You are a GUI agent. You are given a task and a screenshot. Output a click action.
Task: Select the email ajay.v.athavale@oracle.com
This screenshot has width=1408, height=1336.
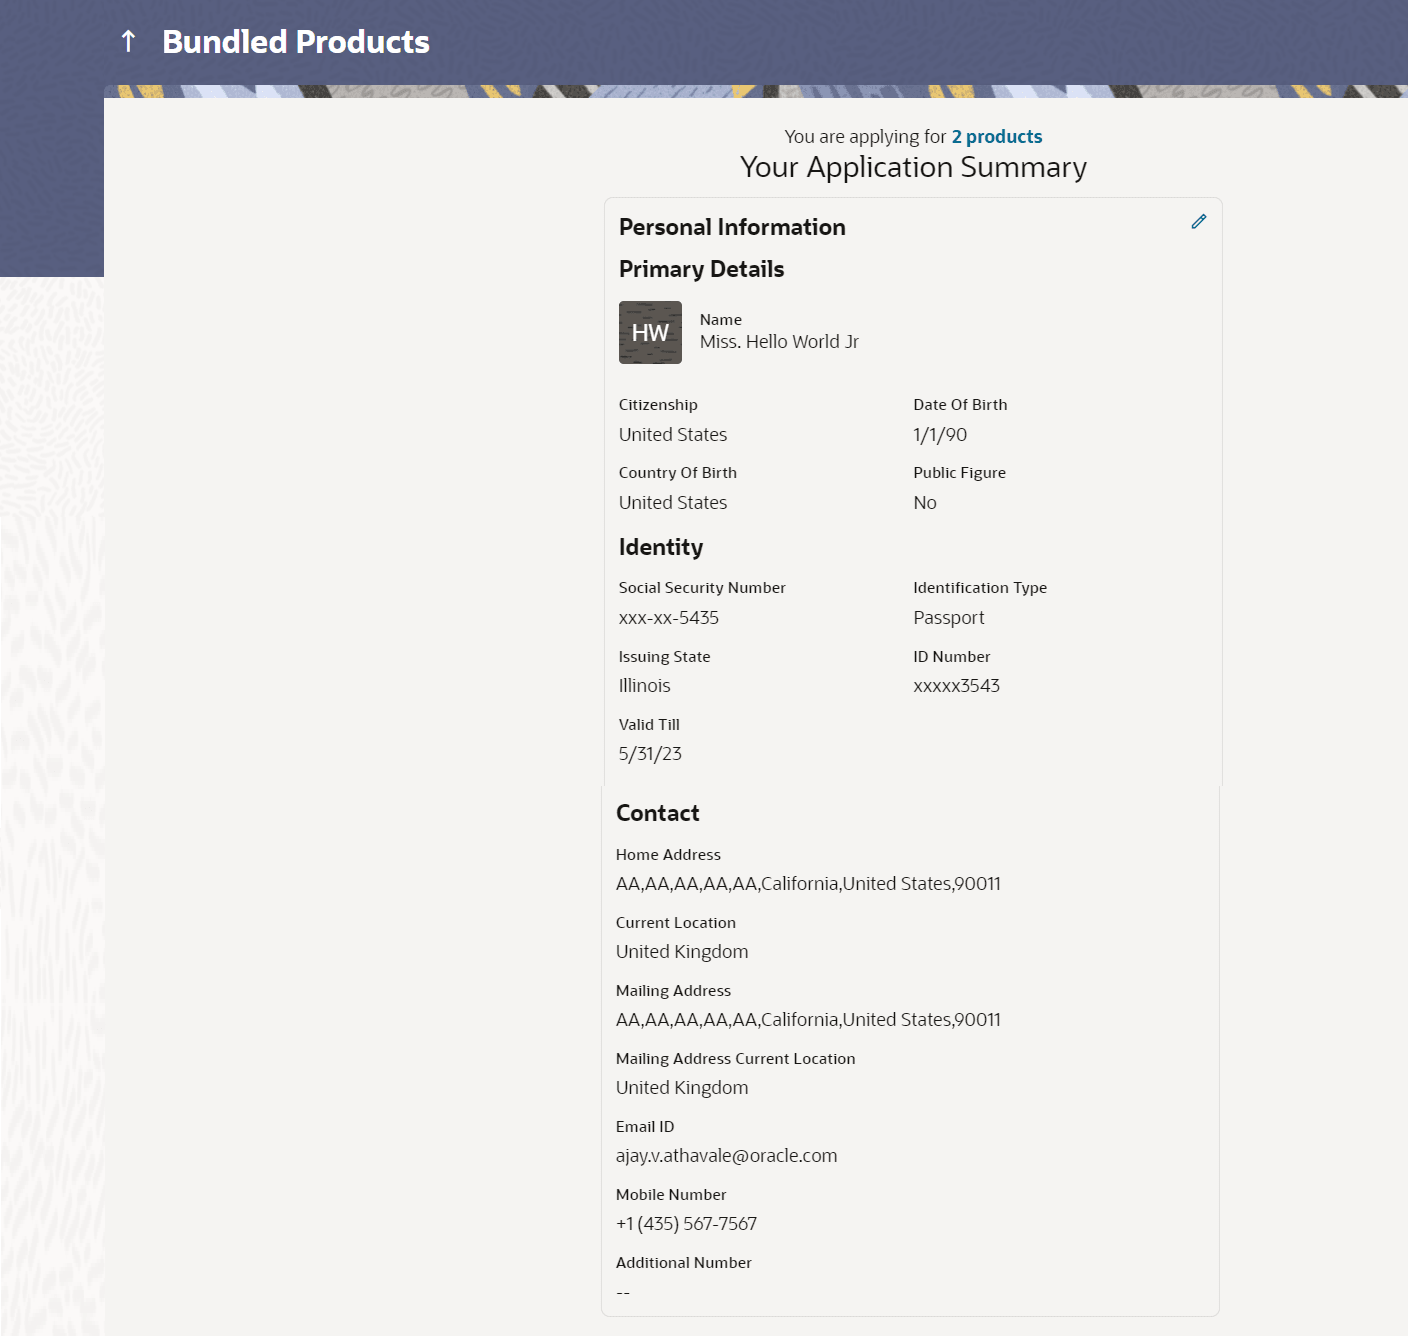(x=726, y=1156)
